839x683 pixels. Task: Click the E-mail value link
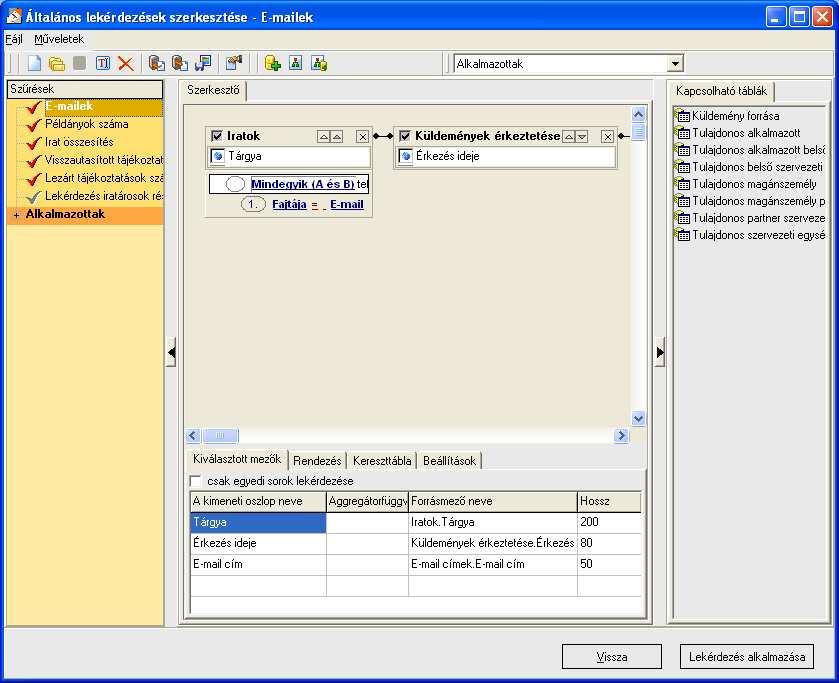tap(347, 204)
